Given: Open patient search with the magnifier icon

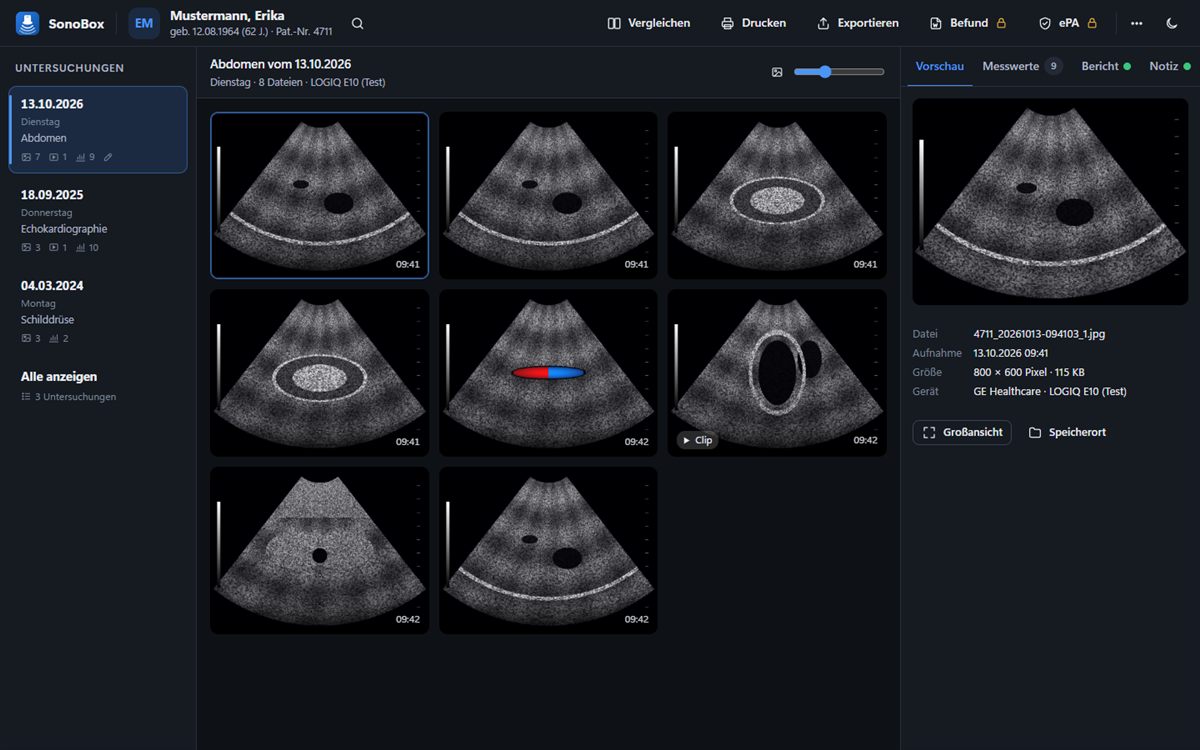Looking at the screenshot, I should click(x=358, y=23).
